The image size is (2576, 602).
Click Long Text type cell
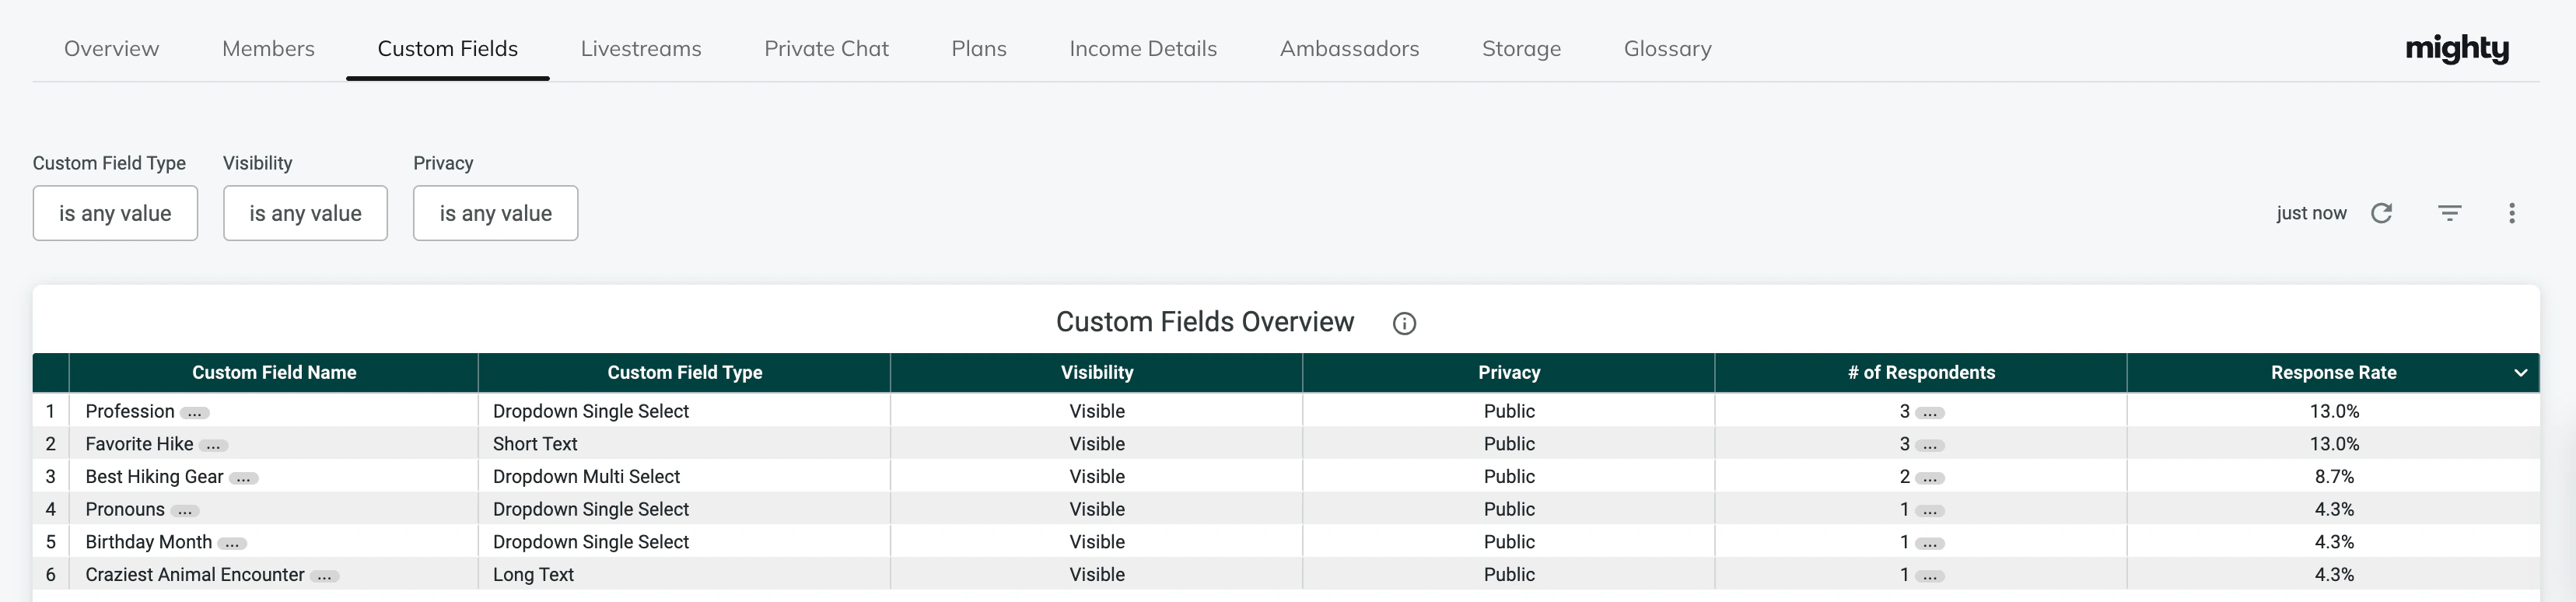point(533,575)
